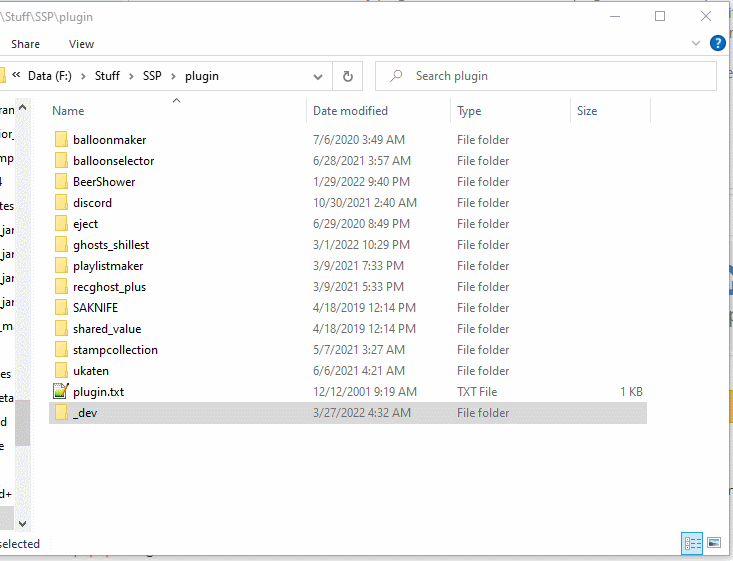Select the BeerShower folder icon

pos(61,182)
